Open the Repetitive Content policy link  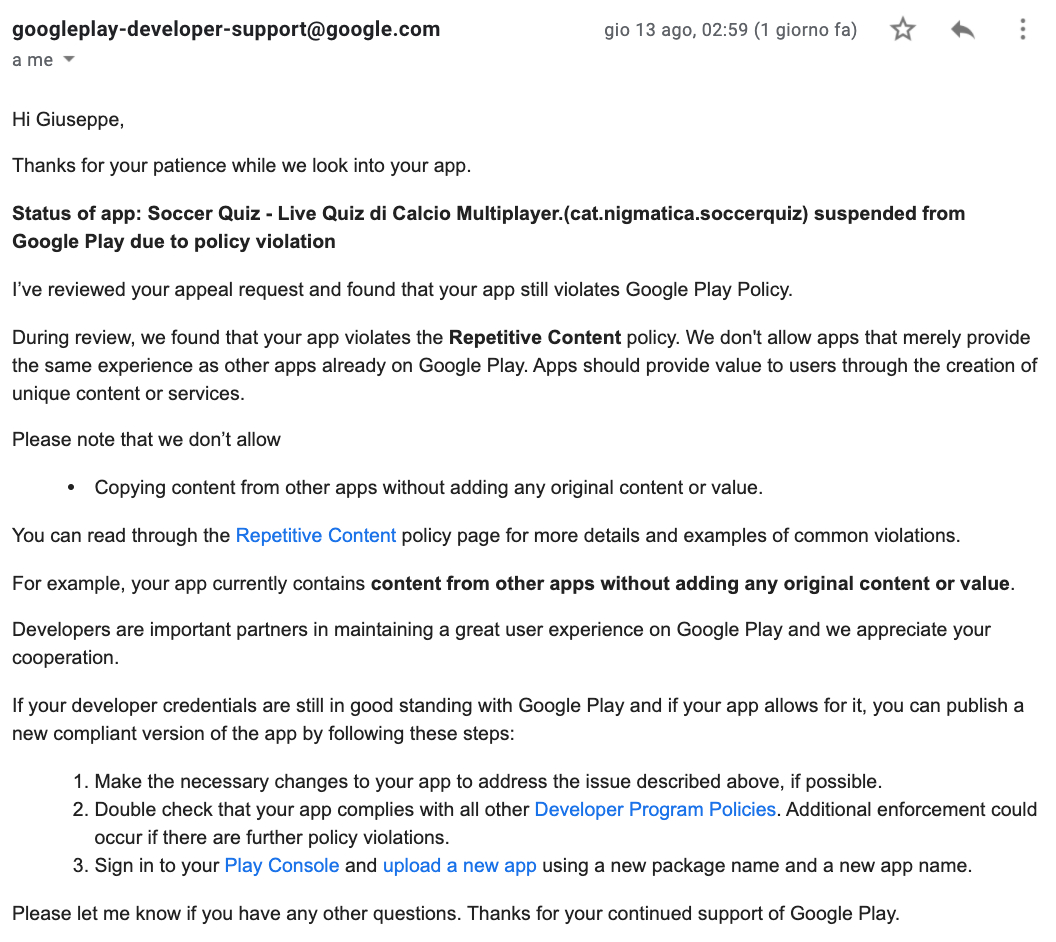coord(316,535)
